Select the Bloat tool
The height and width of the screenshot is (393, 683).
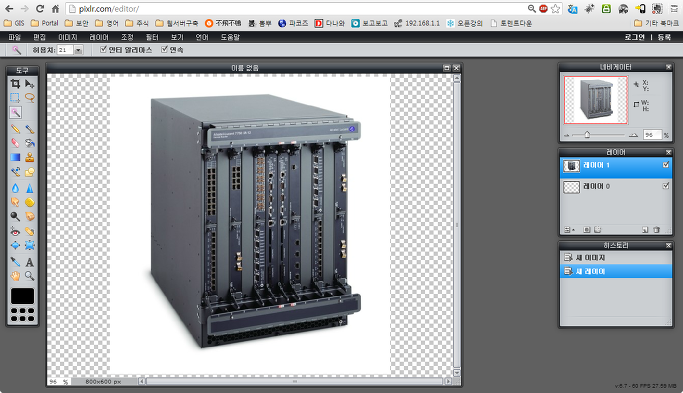(x=15, y=245)
